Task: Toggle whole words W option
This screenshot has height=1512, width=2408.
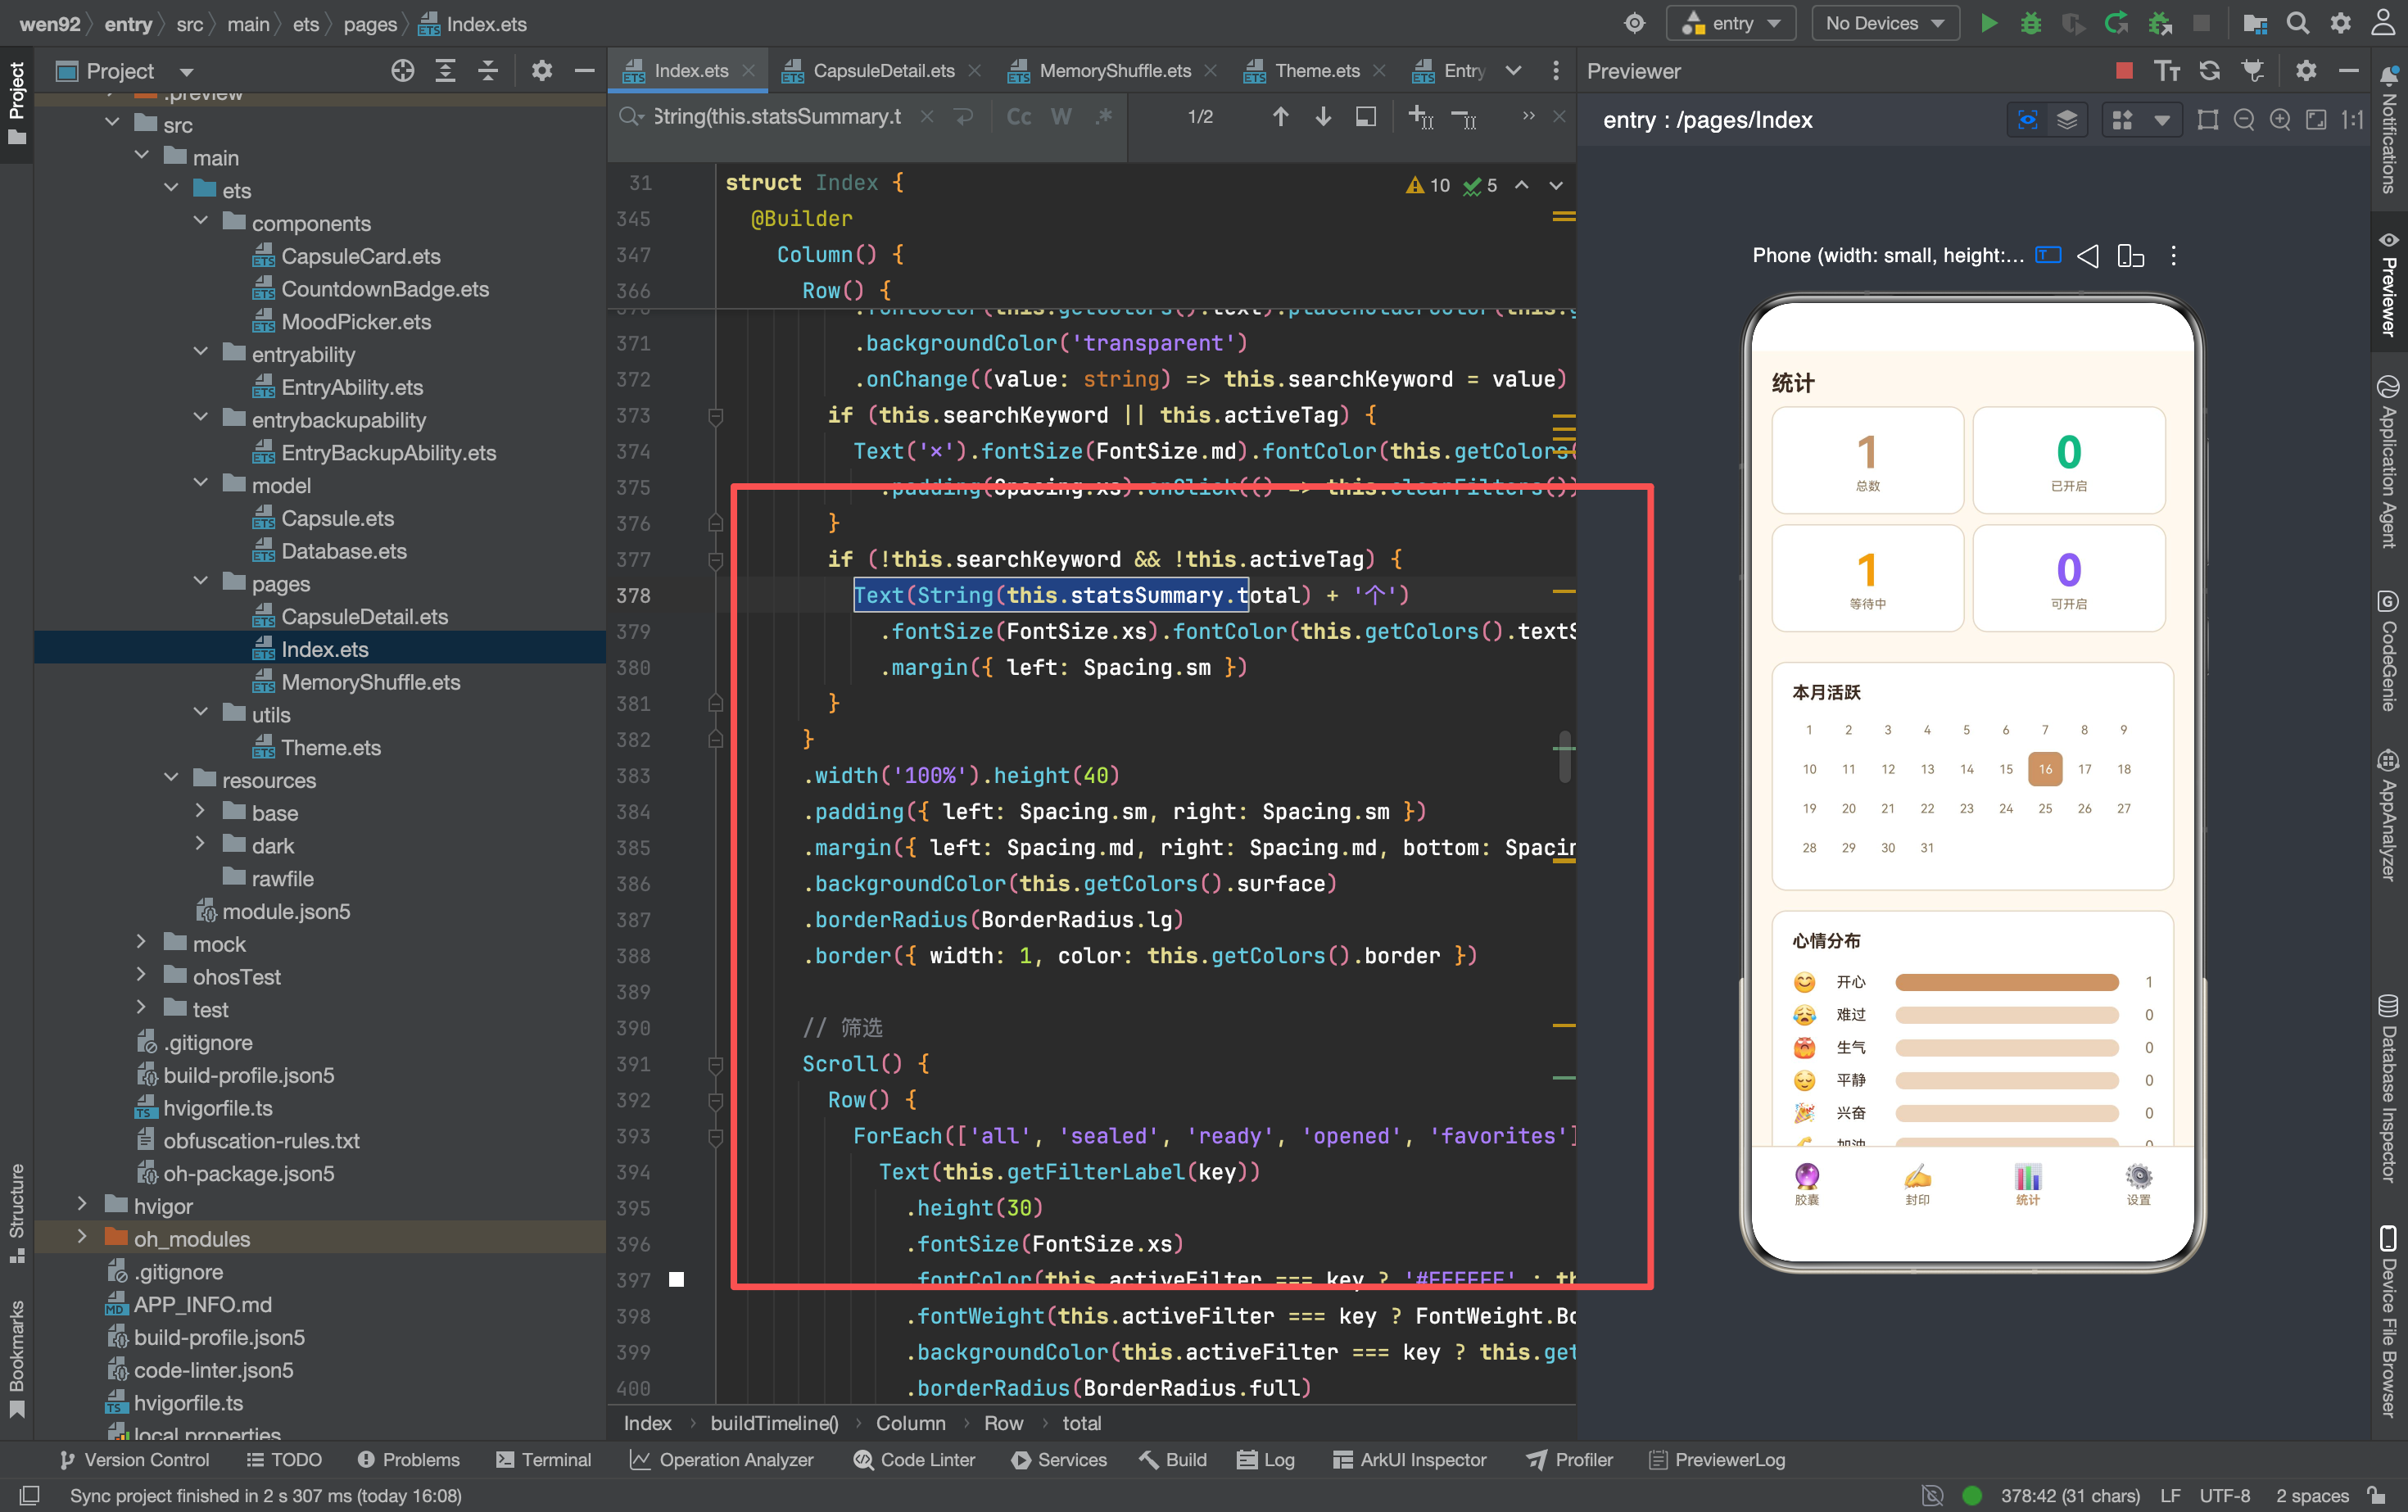Action: tap(1061, 117)
